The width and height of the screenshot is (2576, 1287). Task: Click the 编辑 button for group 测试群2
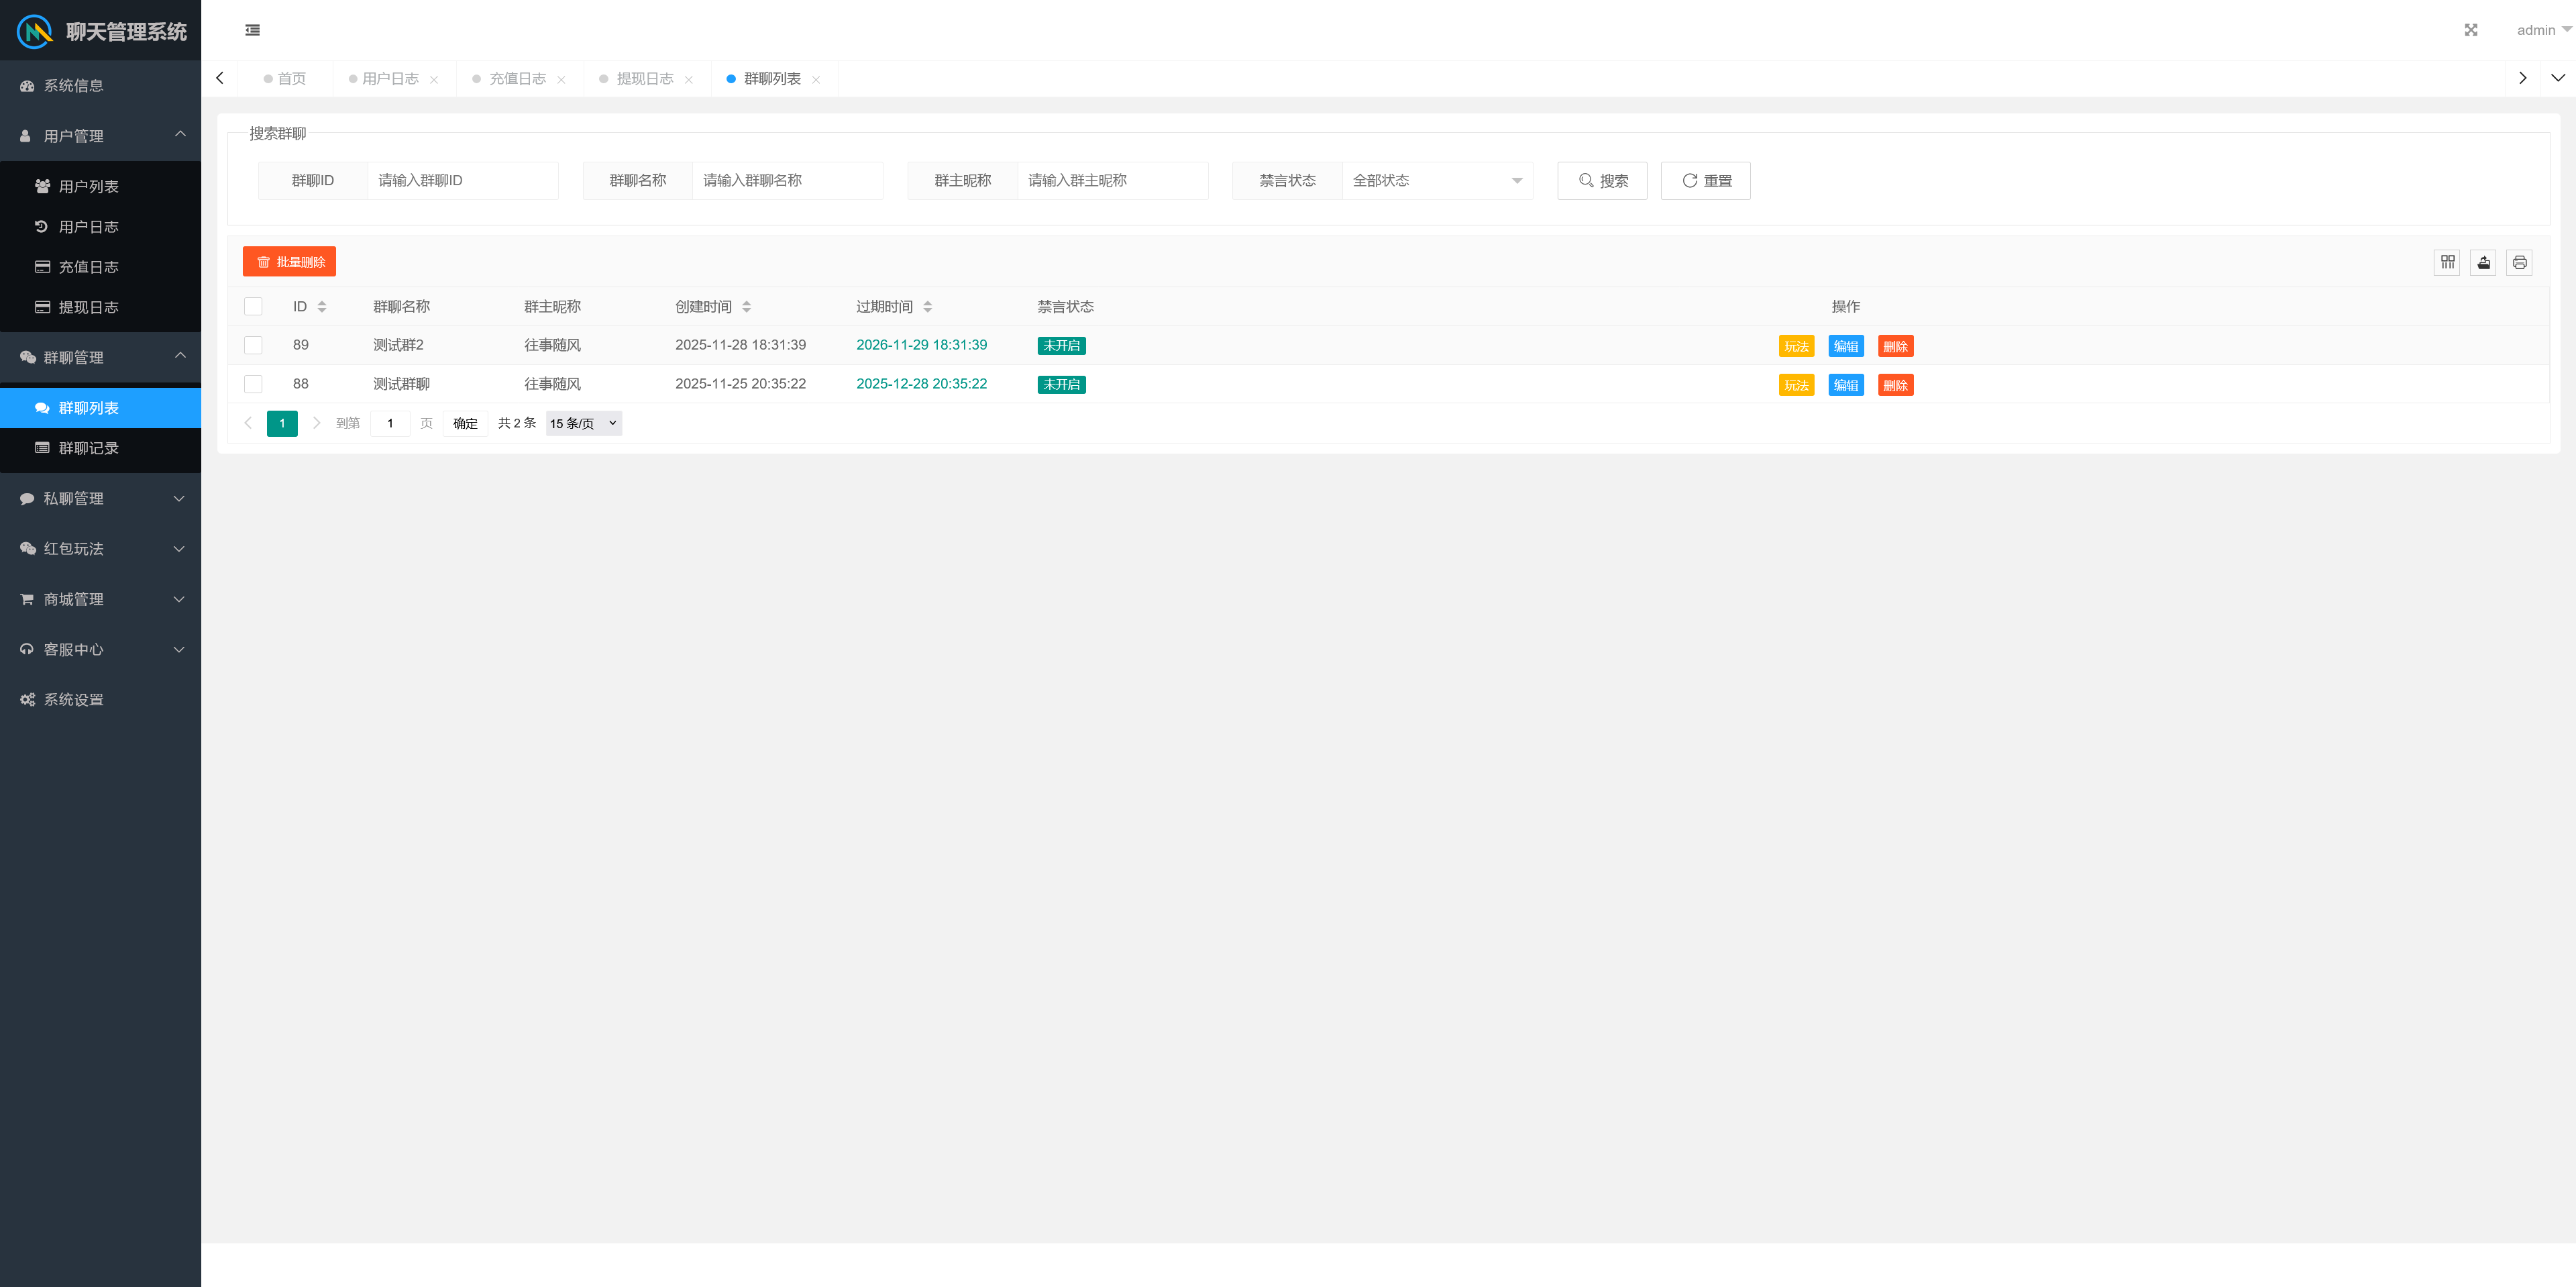coord(1845,345)
